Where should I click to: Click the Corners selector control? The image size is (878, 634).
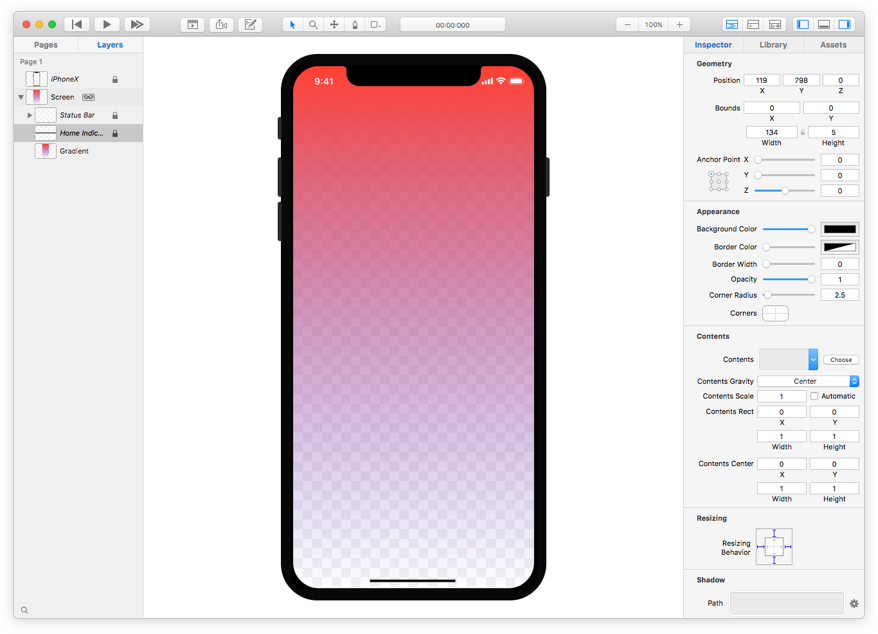tap(775, 313)
